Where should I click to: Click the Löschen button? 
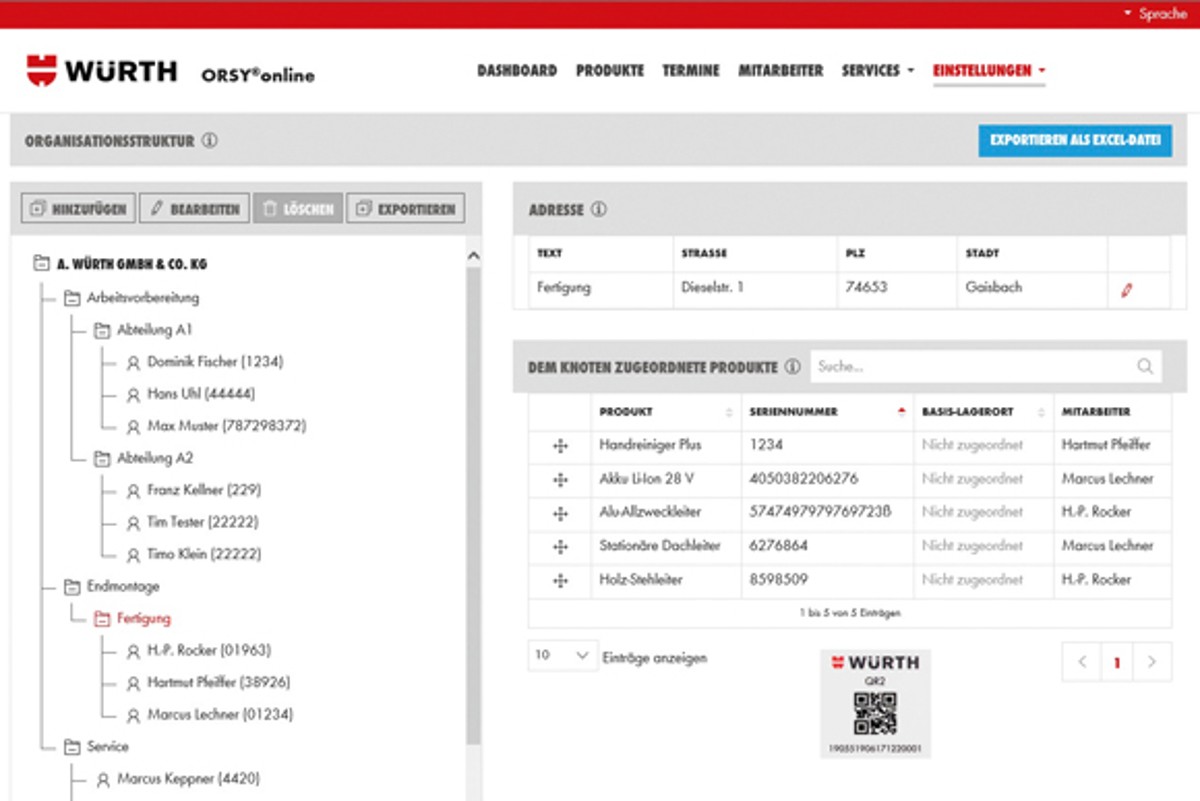298,209
